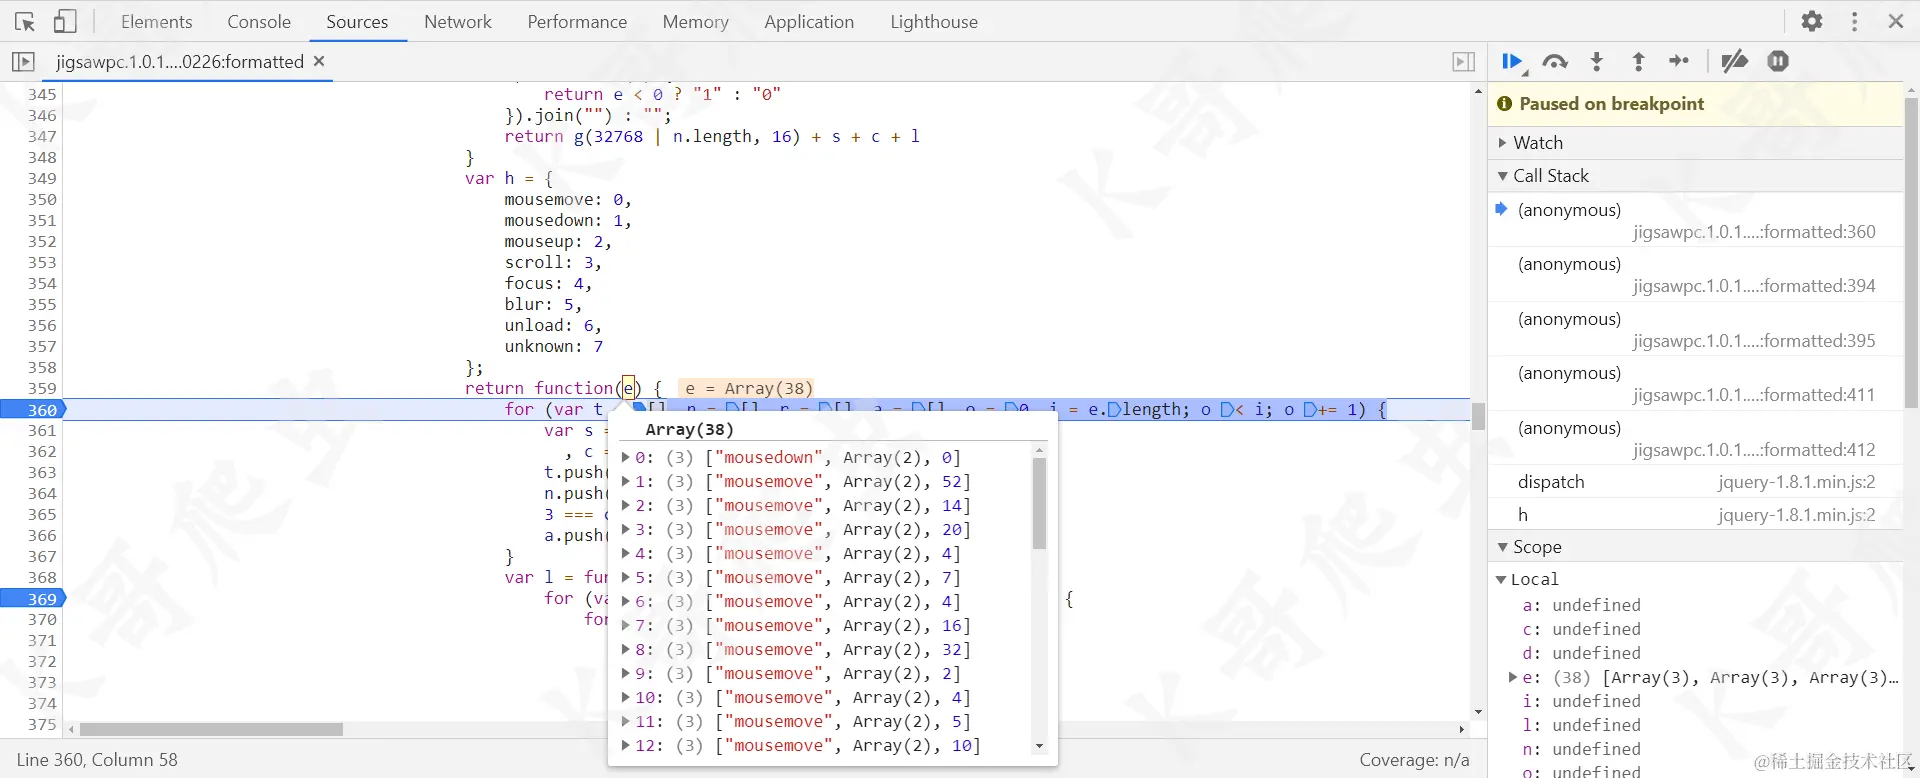Activate the inspect element picker icon
This screenshot has height=778, width=1920.
click(x=25, y=21)
